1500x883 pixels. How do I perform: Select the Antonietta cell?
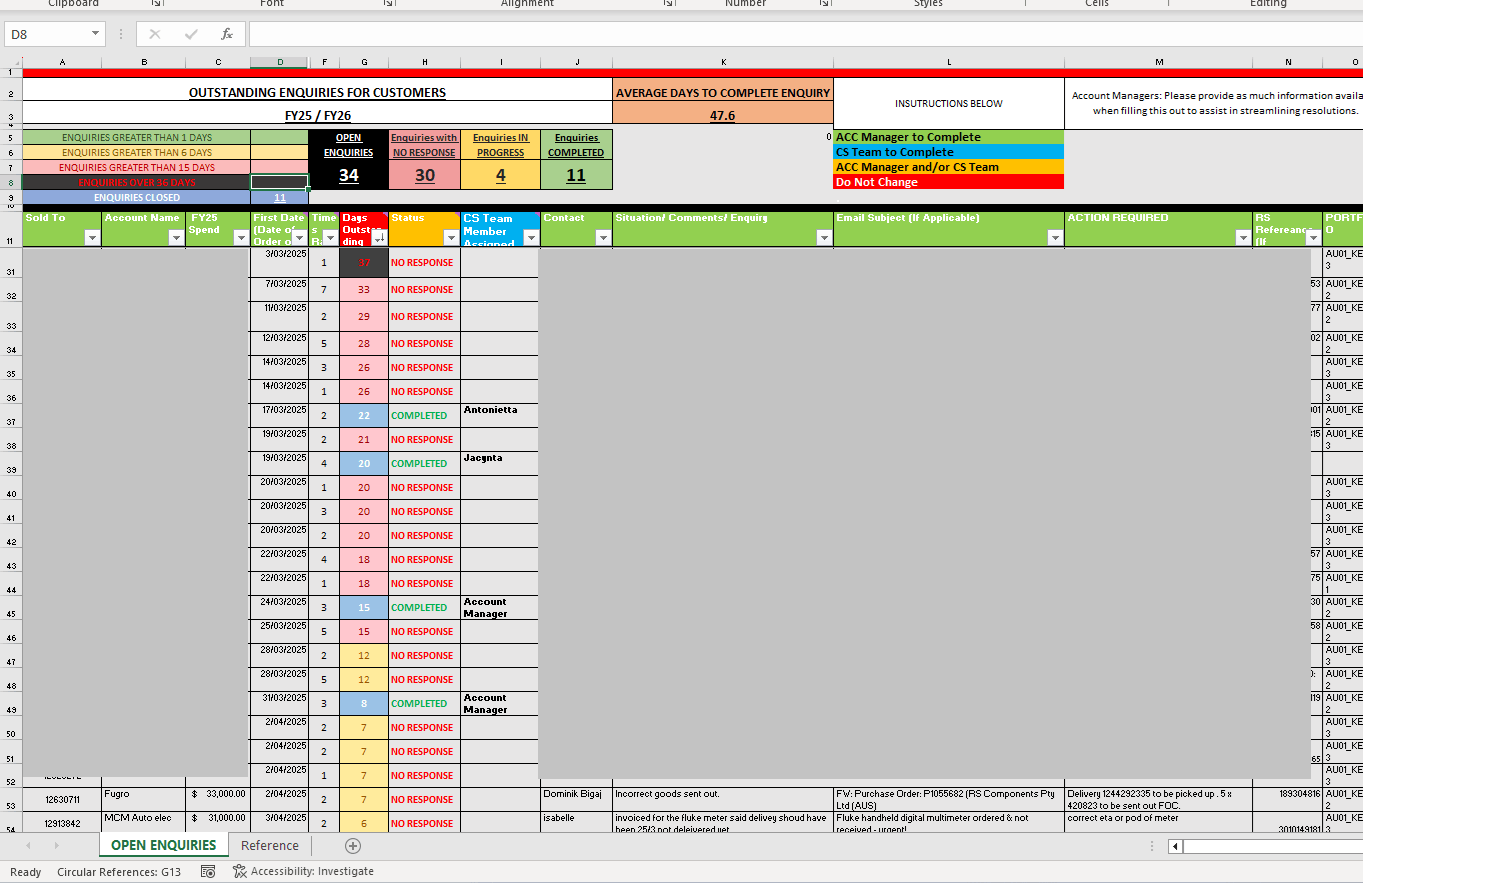[x=500, y=415]
